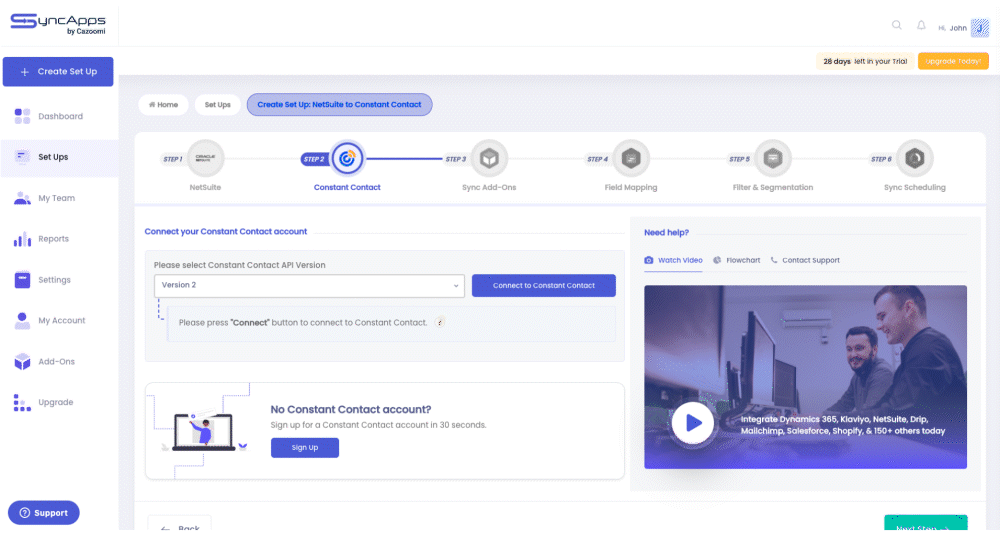The width and height of the screenshot is (1000, 542).
Task: Open Set Ups in the sidebar
Action: click(x=59, y=157)
